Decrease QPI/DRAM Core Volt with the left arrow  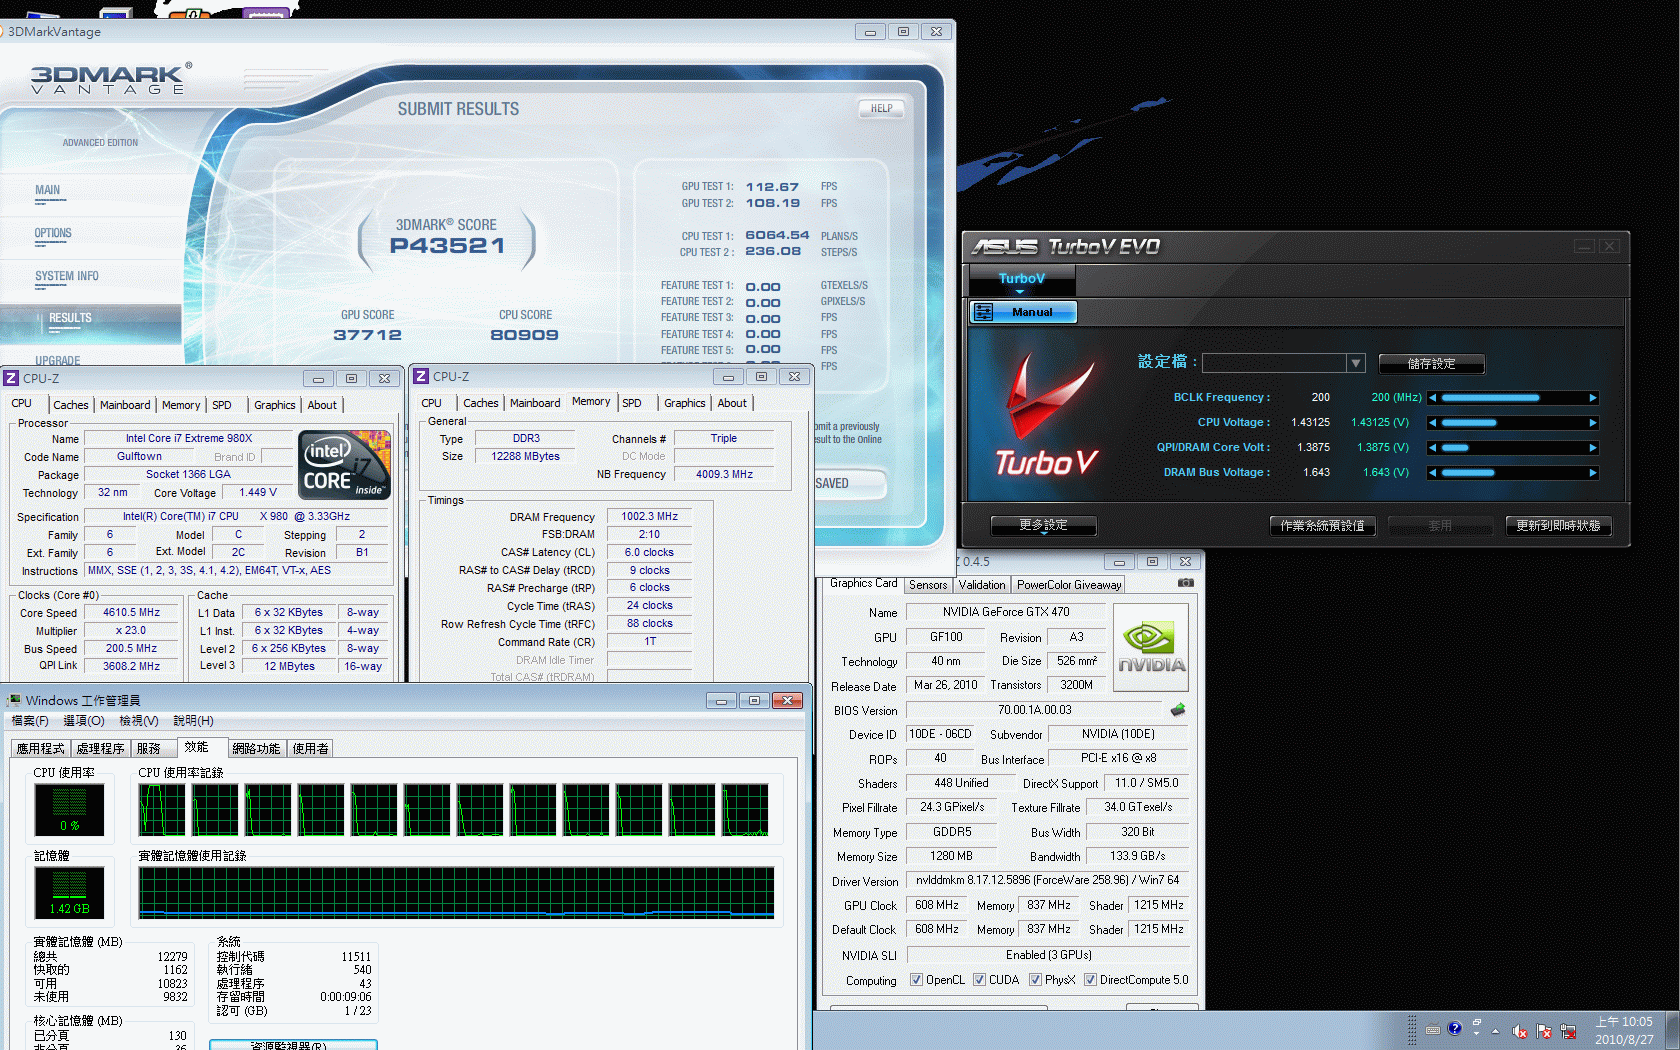tap(1433, 448)
